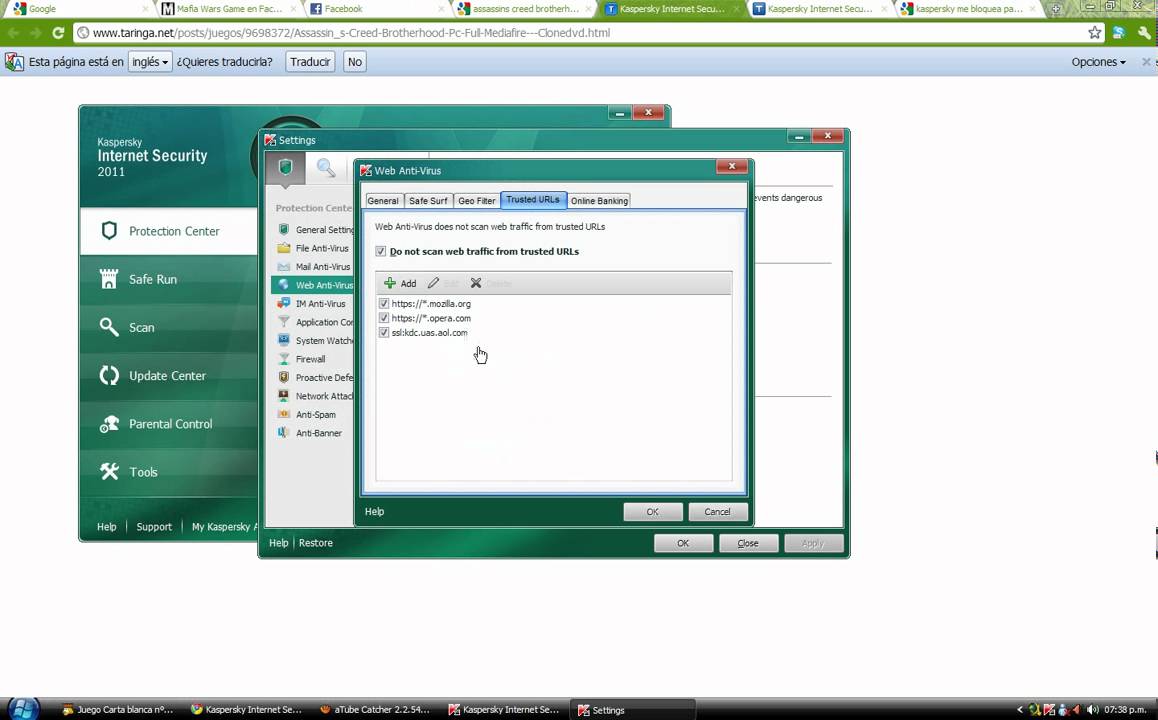Viewport: 1158px width, 720px height.
Task: Click volume icon in system tray
Action: 1092,710
